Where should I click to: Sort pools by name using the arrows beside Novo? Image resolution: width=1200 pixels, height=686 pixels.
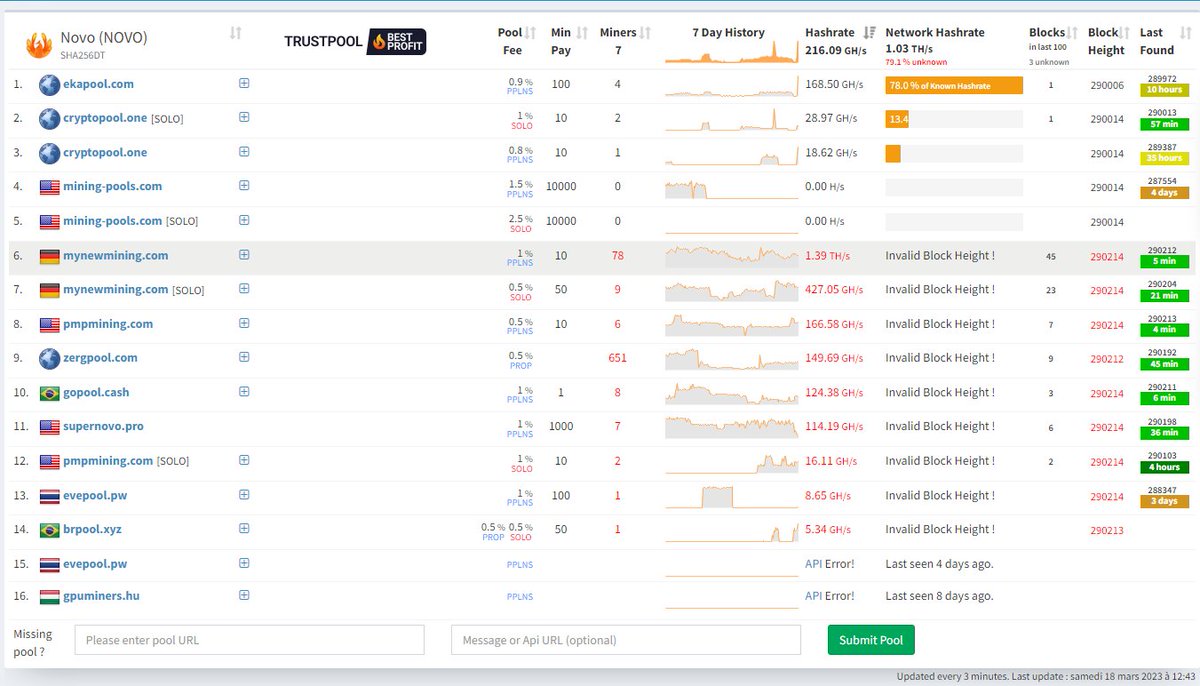(235, 33)
